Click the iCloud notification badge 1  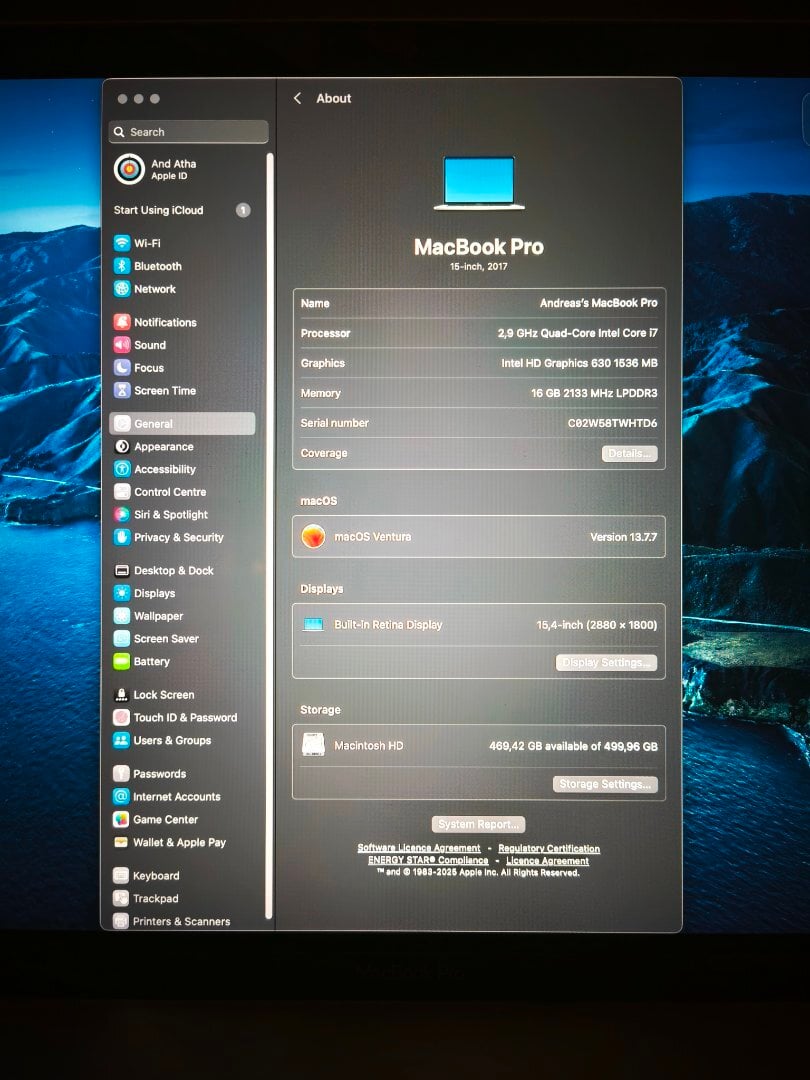pos(243,210)
